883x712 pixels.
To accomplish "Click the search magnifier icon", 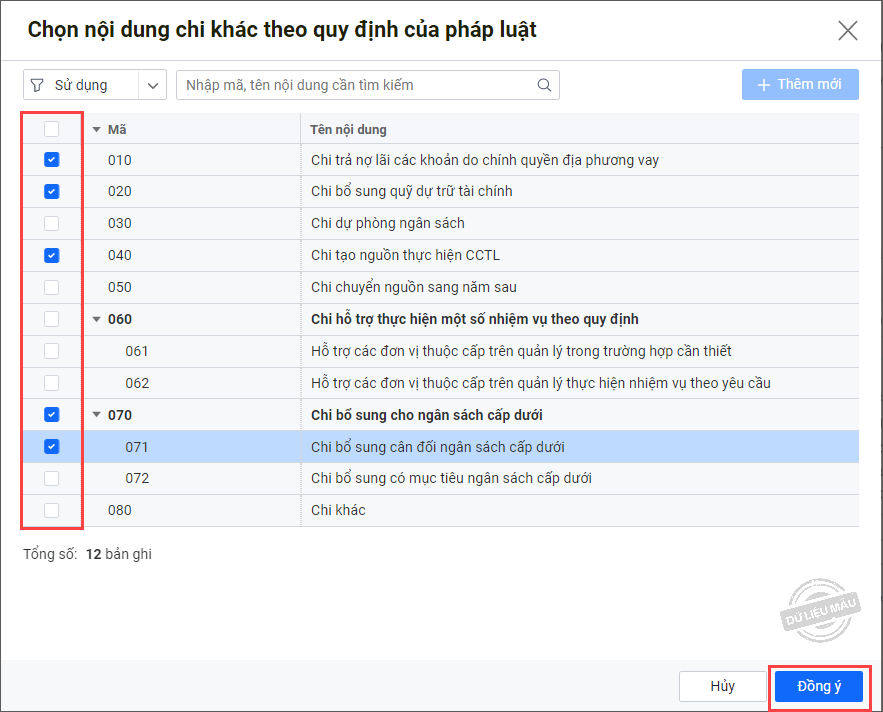I will click(544, 85).
